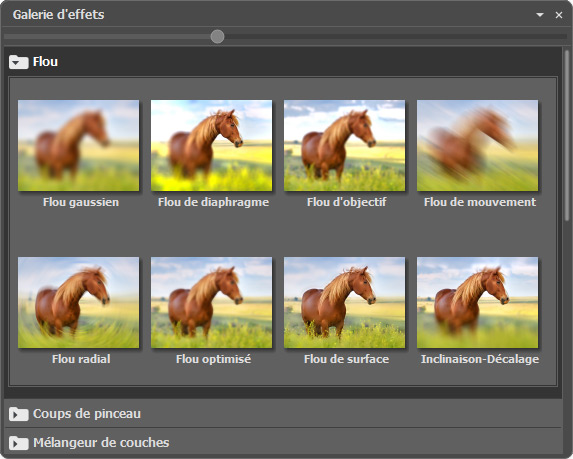Screen dimensions: 573x459
Task: Expand the Coups de pinceau folder
Action: [x=19, y=414]
